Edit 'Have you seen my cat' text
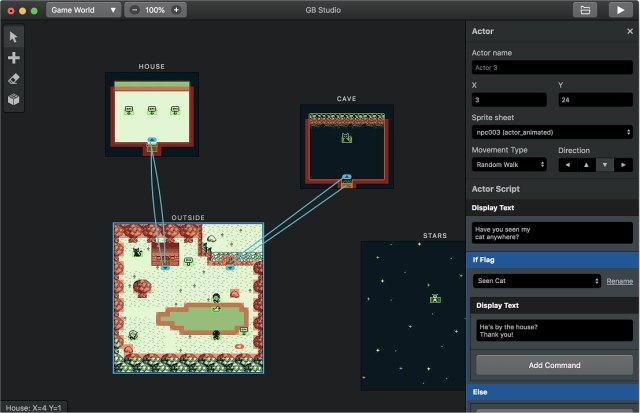The width and height of the screenshot is (640, 413). 552,233
